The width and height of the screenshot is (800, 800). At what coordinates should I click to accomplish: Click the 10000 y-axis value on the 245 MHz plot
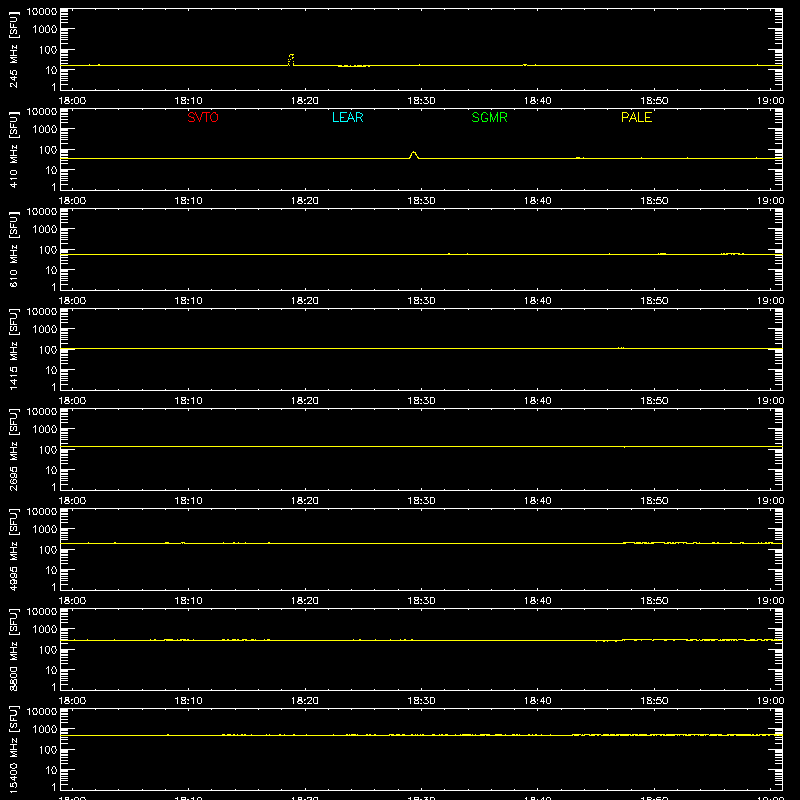tap(42, 12)
